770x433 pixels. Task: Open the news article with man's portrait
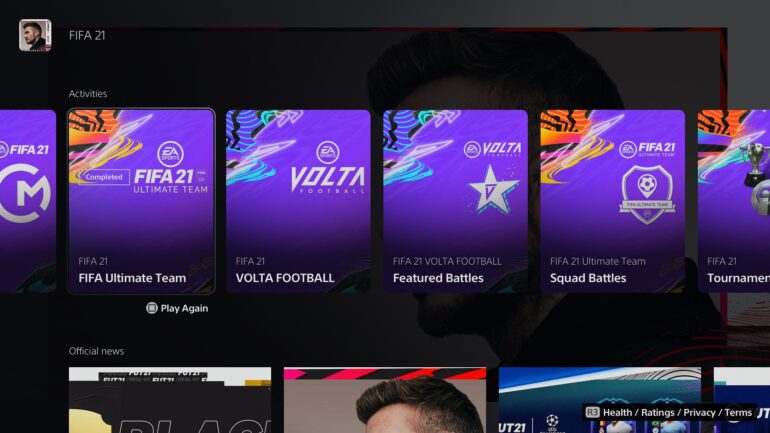(x=385, y=400)
